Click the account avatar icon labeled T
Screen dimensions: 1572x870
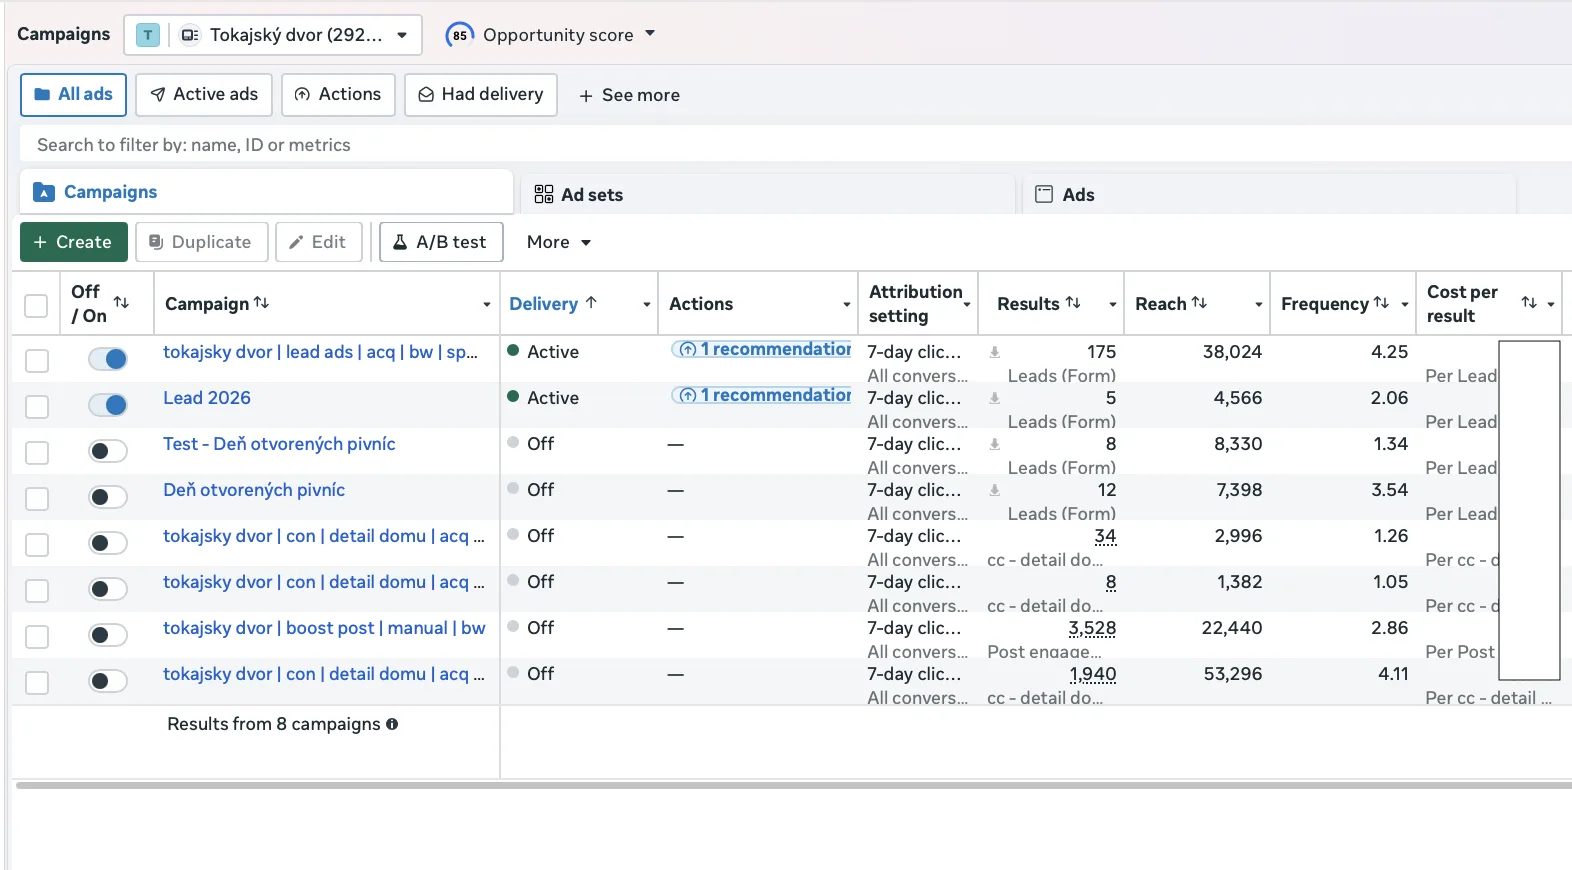pos(148,35)
